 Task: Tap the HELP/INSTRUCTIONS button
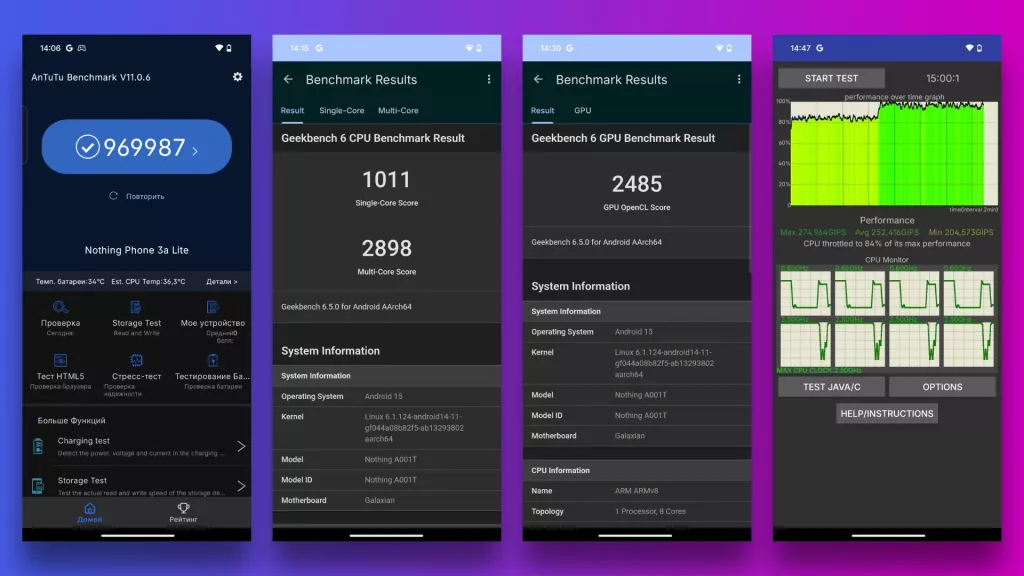coord(887,413)
